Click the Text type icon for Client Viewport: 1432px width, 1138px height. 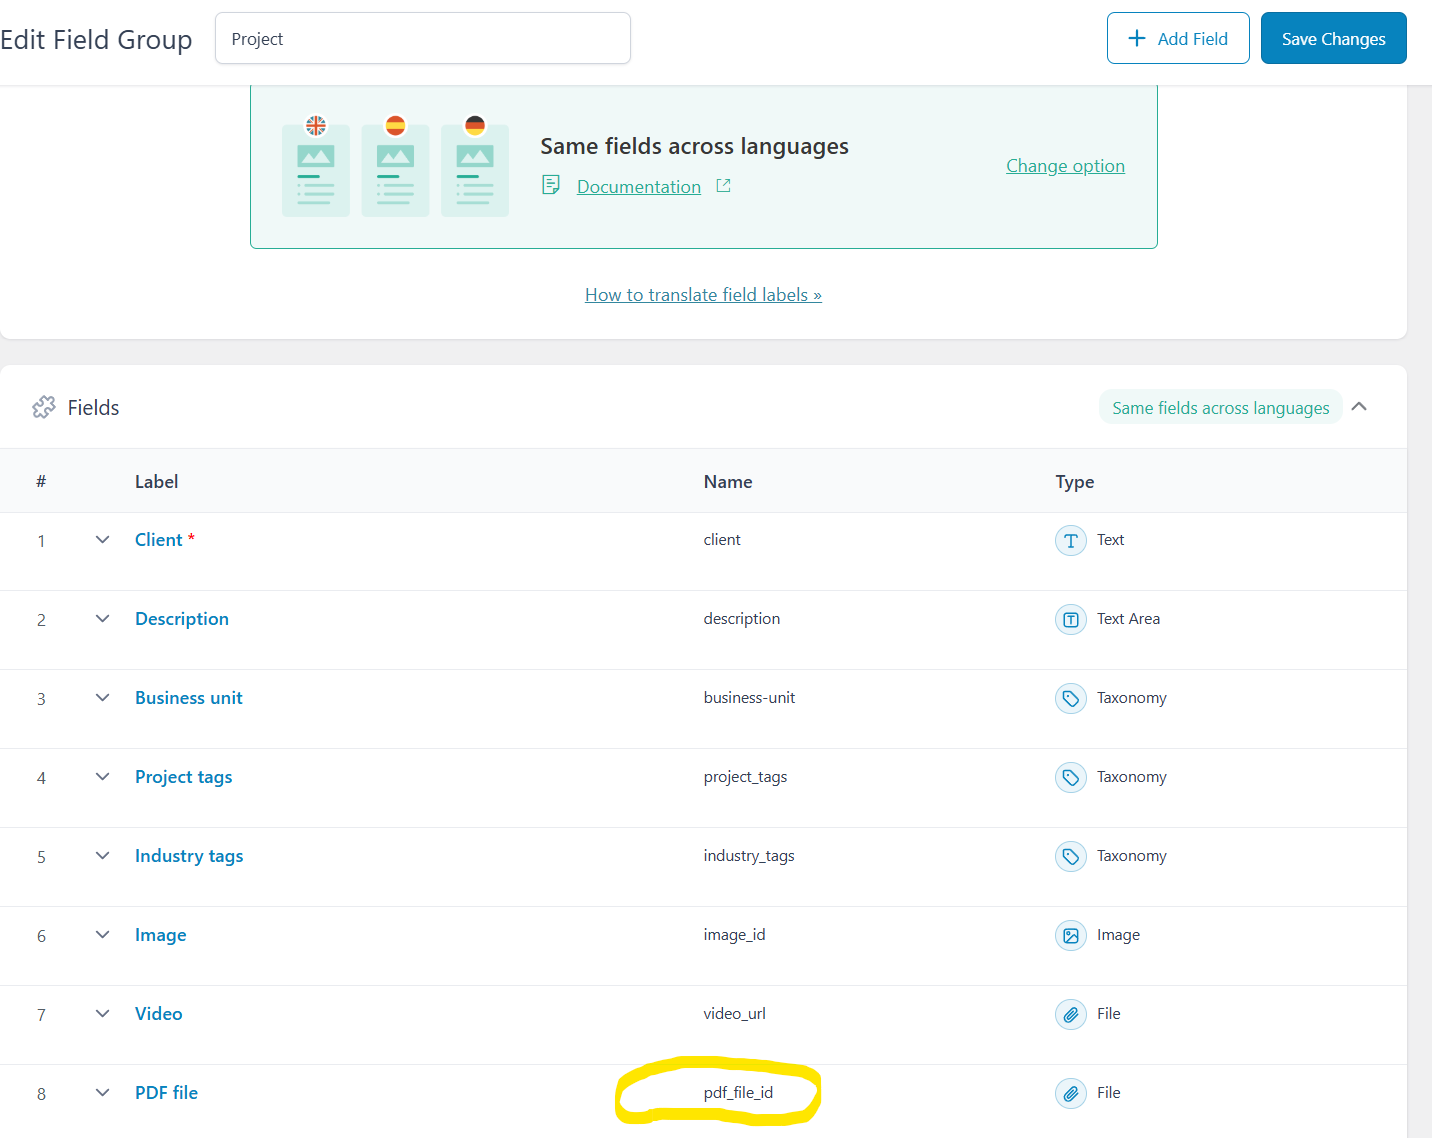[x=1070, y=540]
